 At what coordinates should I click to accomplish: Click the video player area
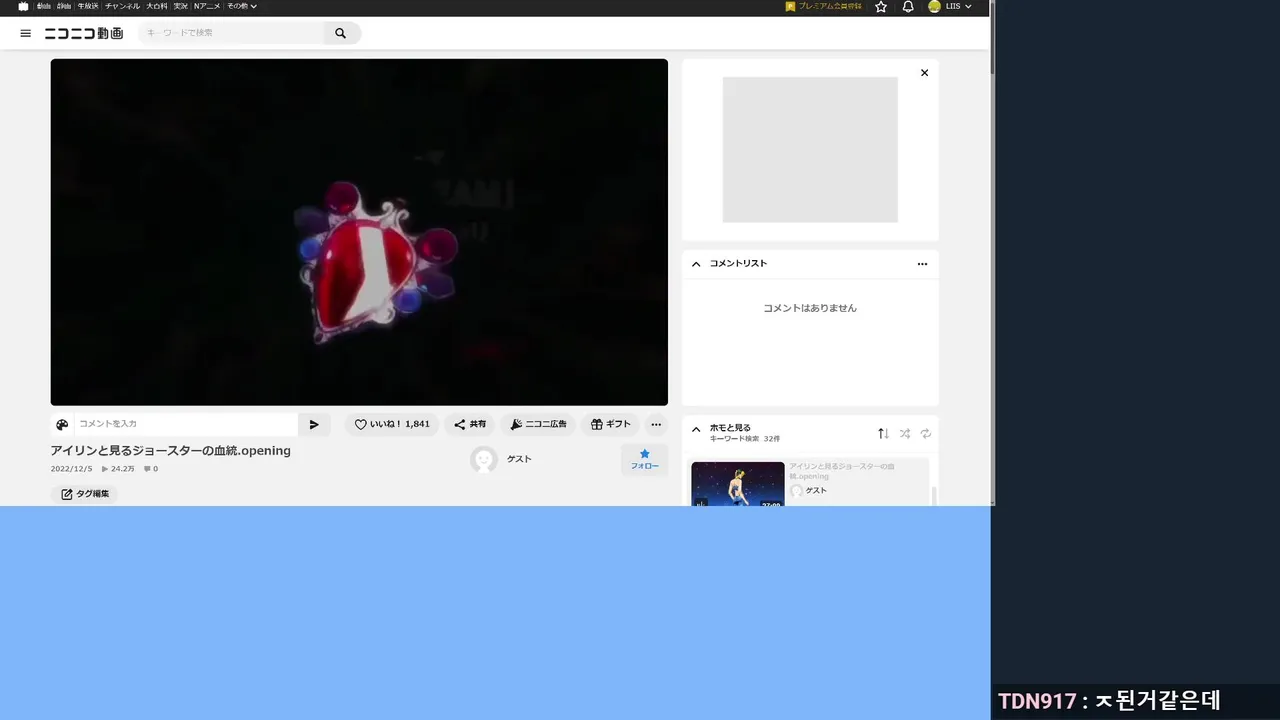(359, 232)
